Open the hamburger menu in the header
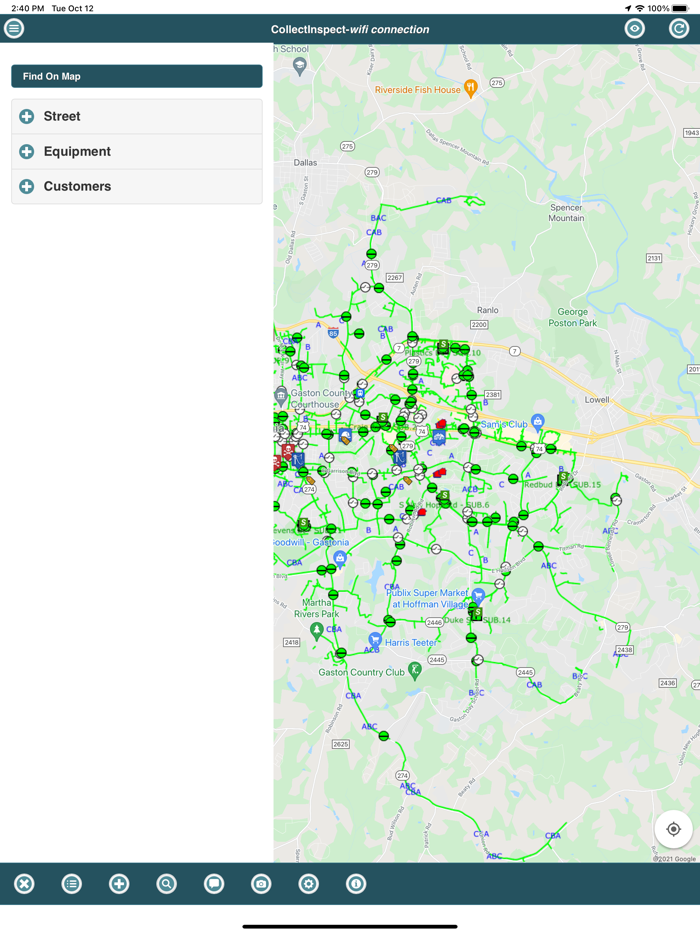Image resolution: width=700 pixels, height=934 pixels. 14,28
